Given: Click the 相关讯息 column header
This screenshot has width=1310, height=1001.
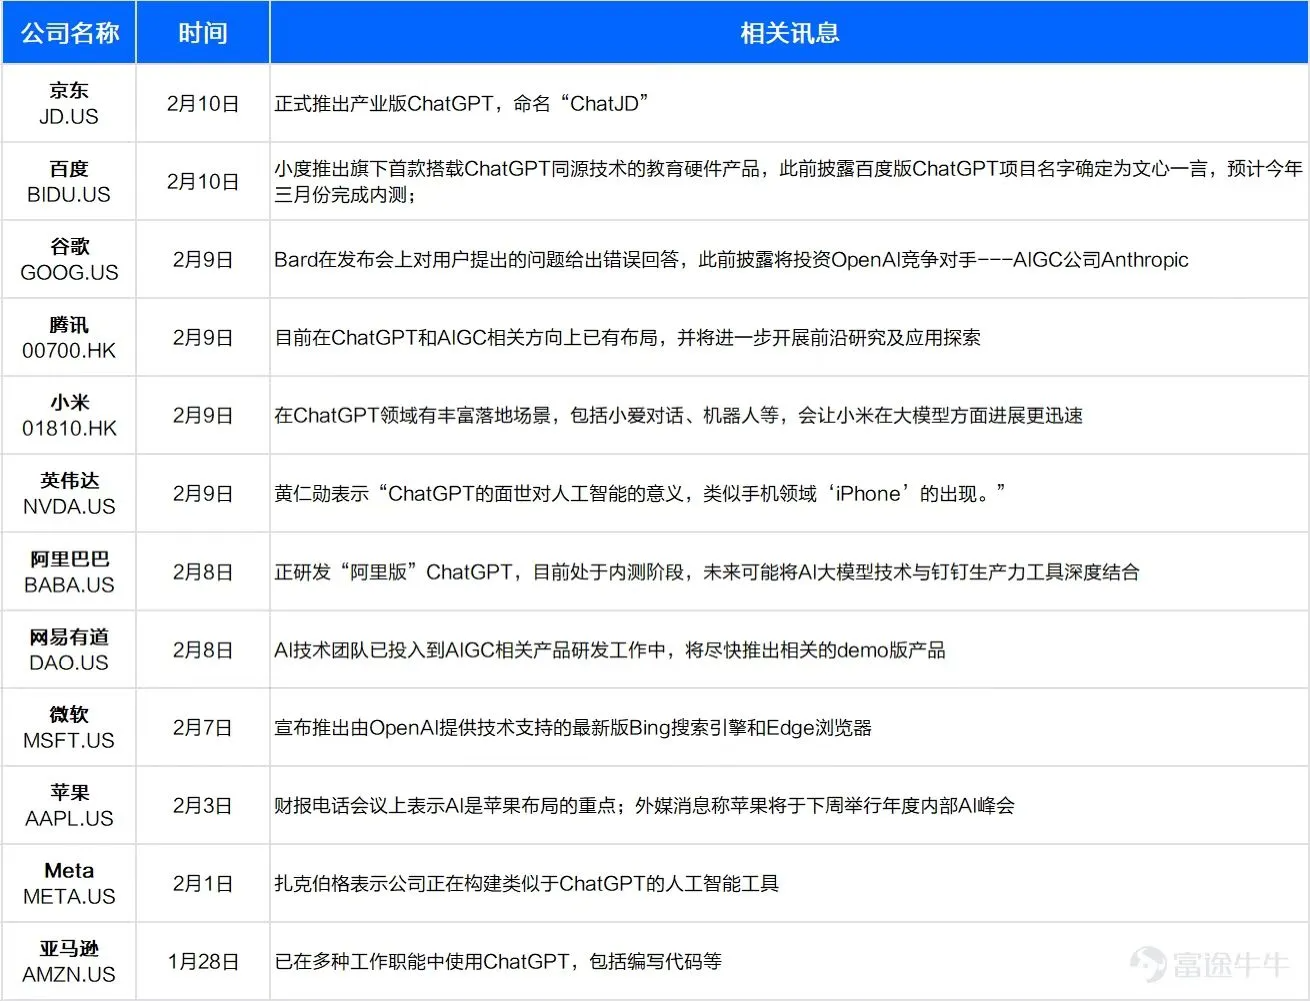Looking at the screenshot, I should [x=789, y=33].
